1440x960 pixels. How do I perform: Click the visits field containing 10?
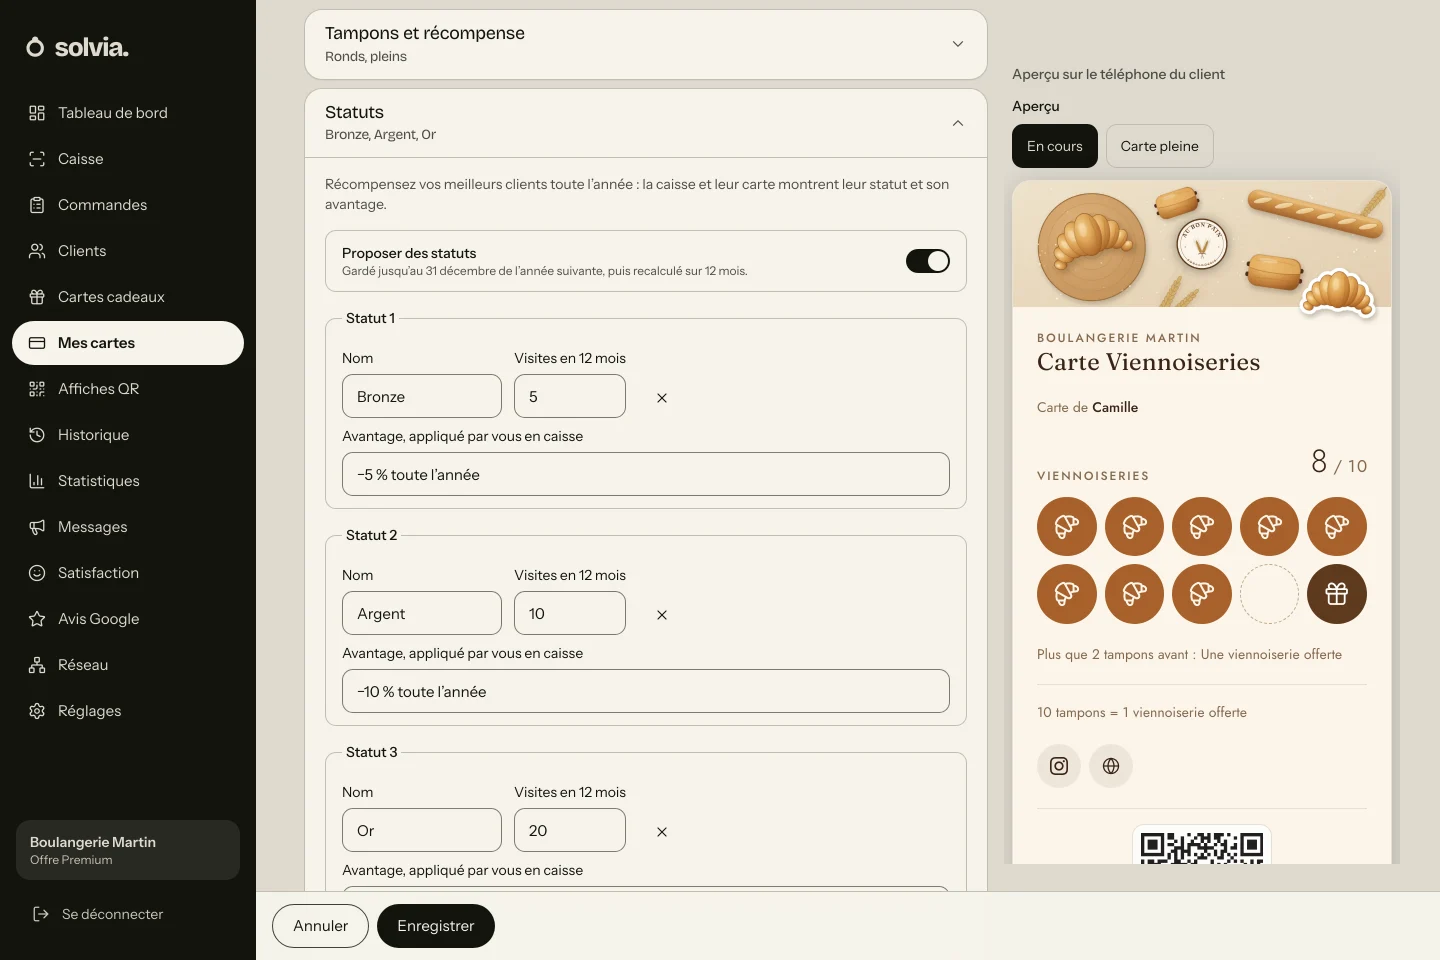(570, 613)
